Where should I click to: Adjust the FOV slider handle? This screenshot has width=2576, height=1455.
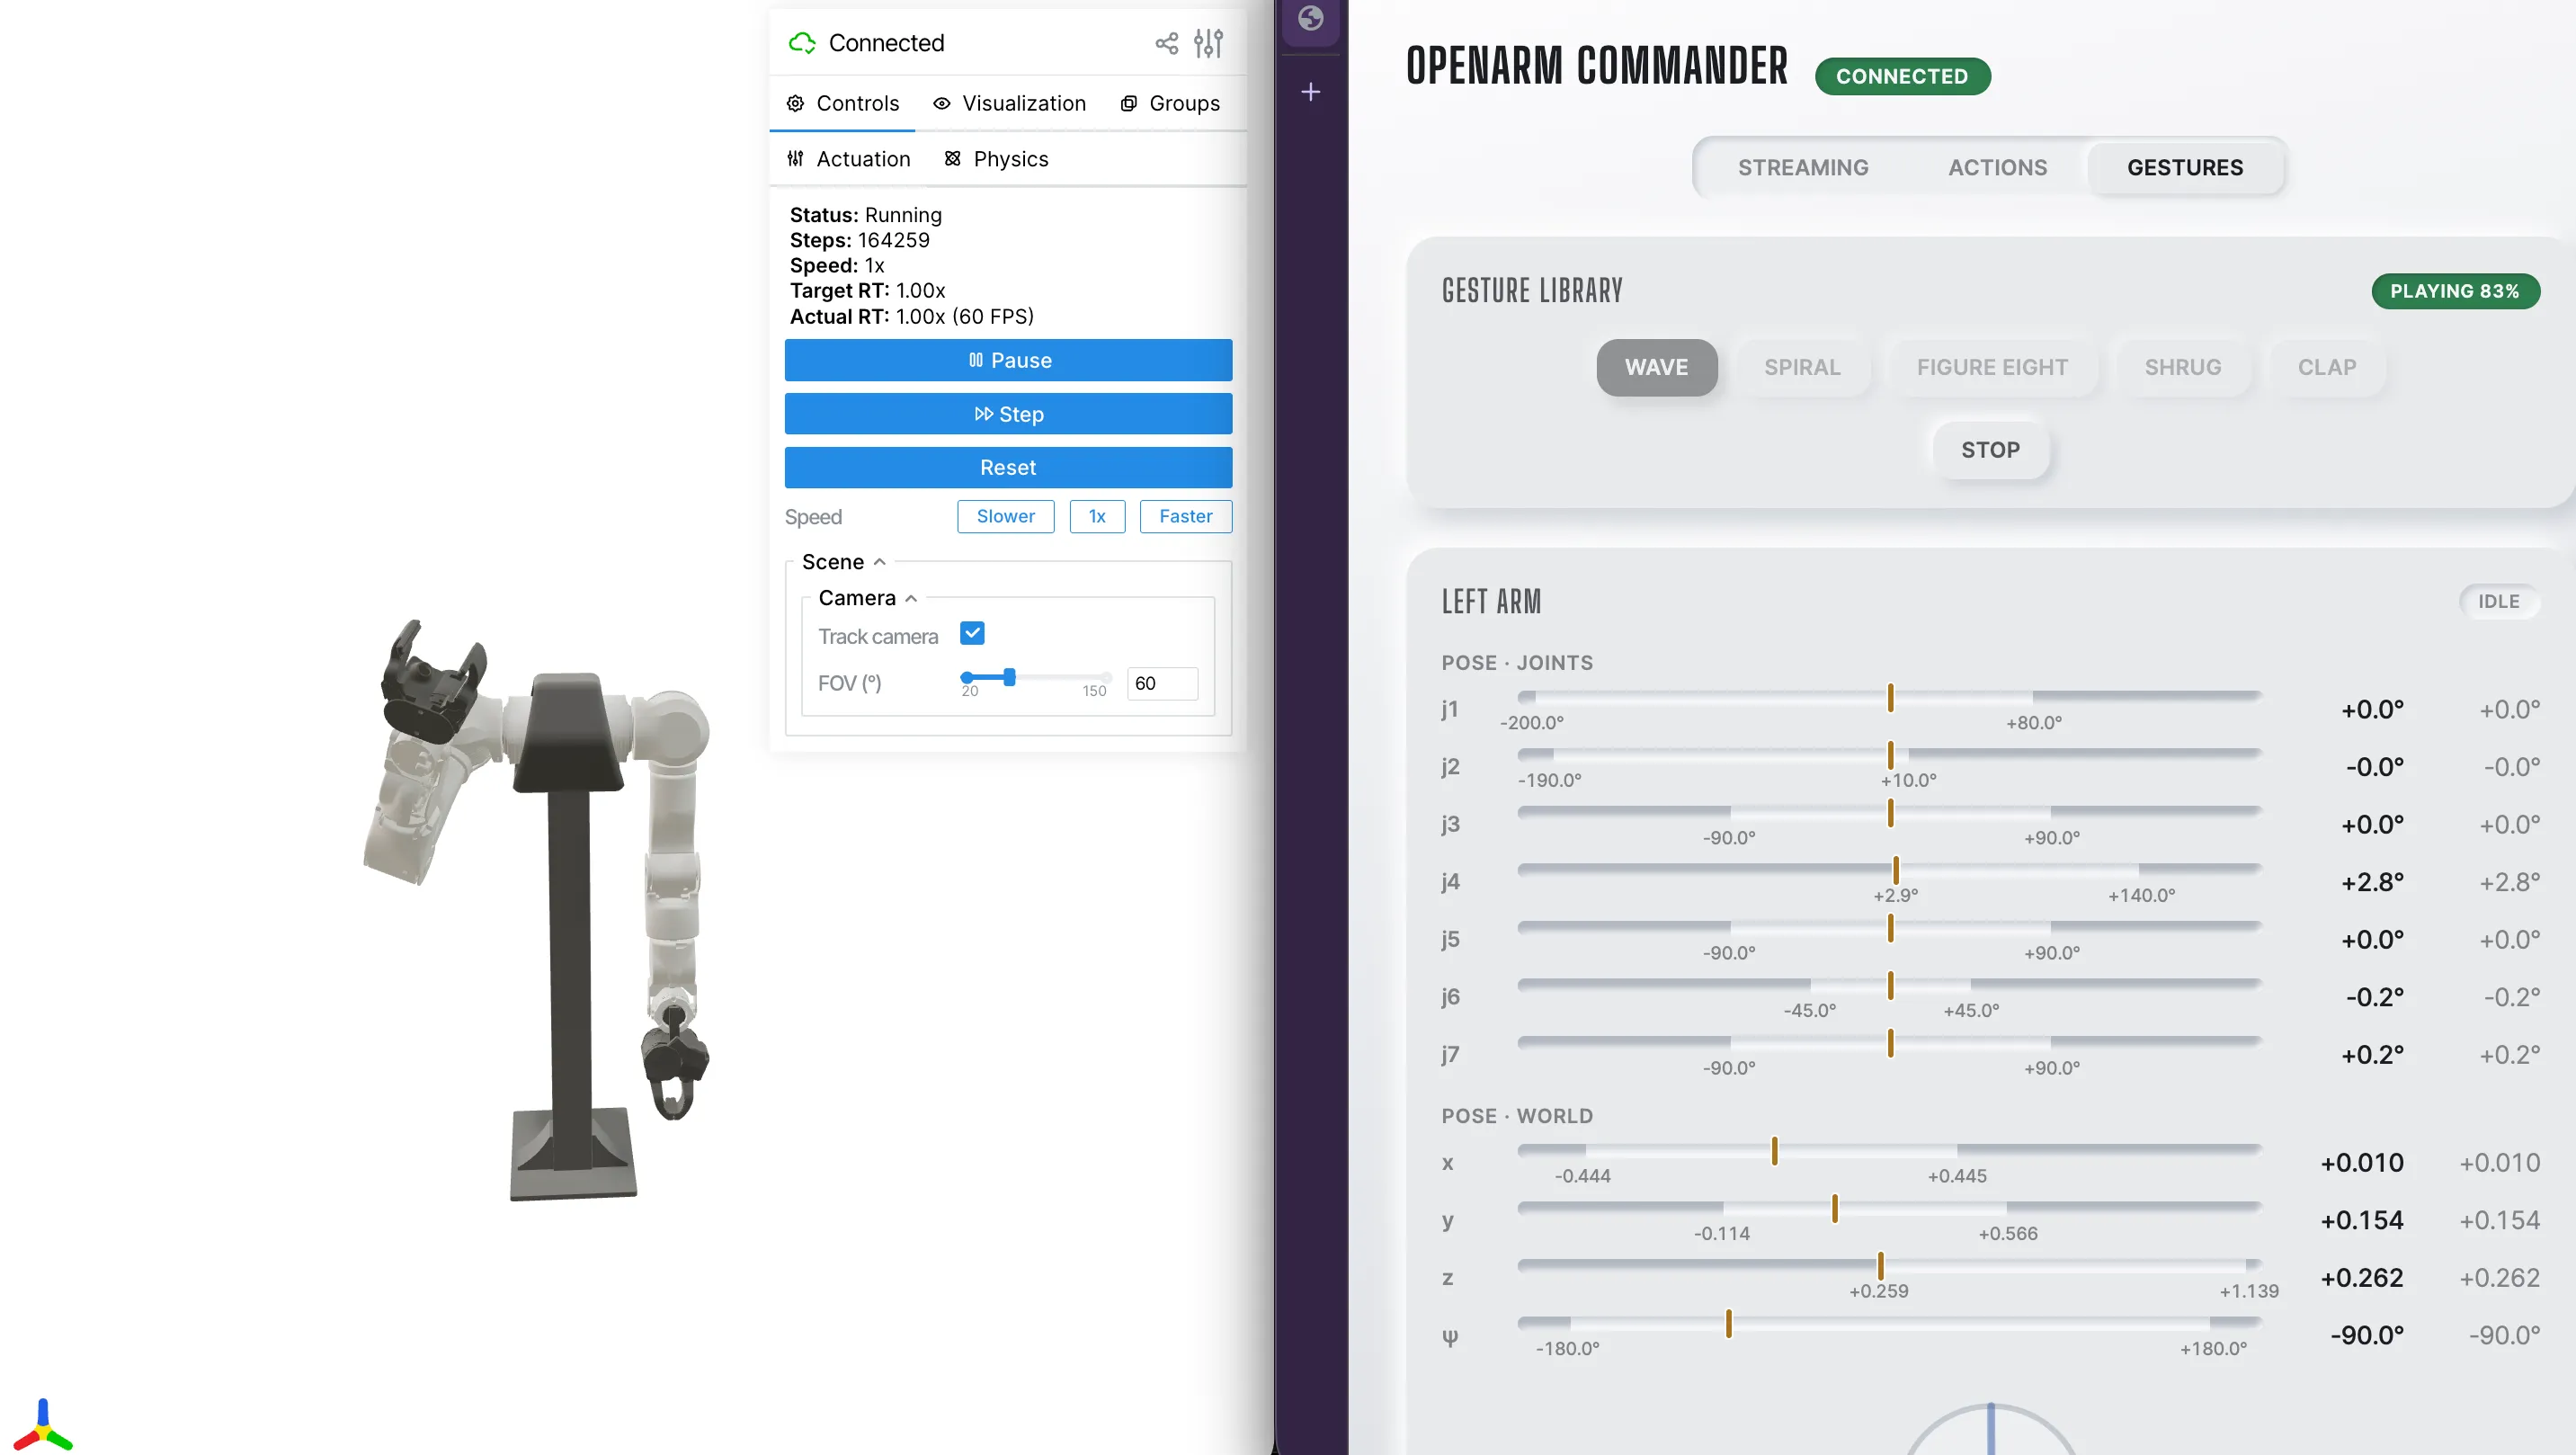click(1009, 677)
